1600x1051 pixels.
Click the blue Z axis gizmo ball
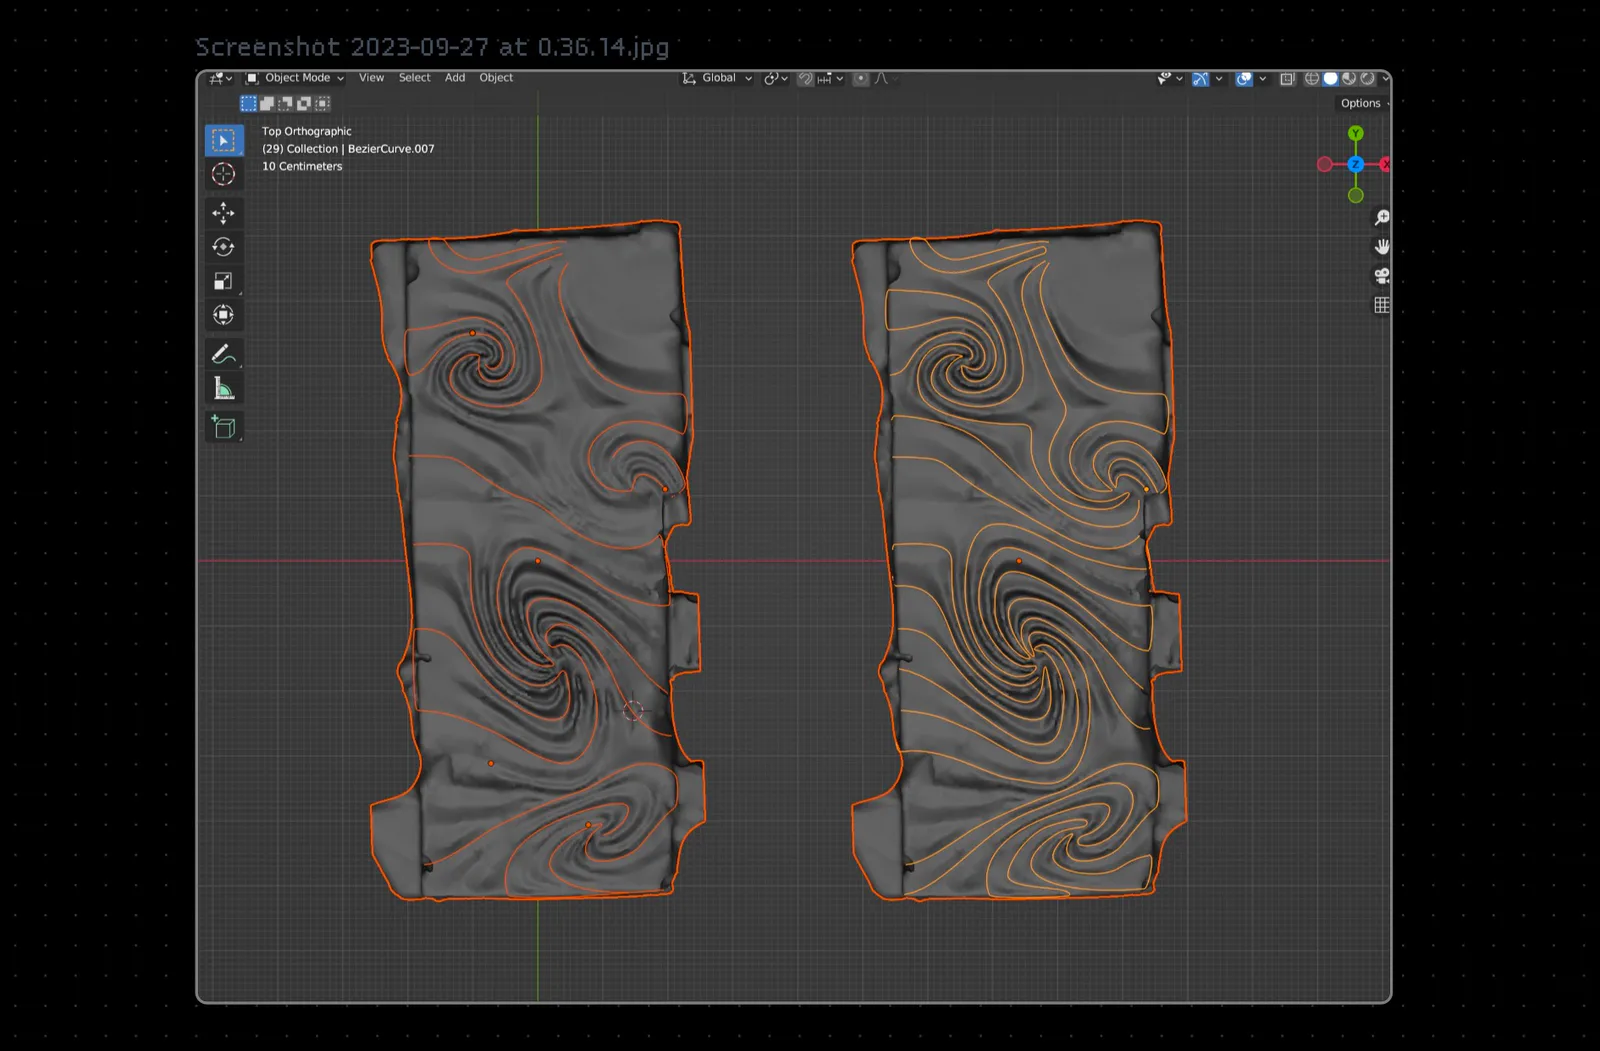[1356, 164]
